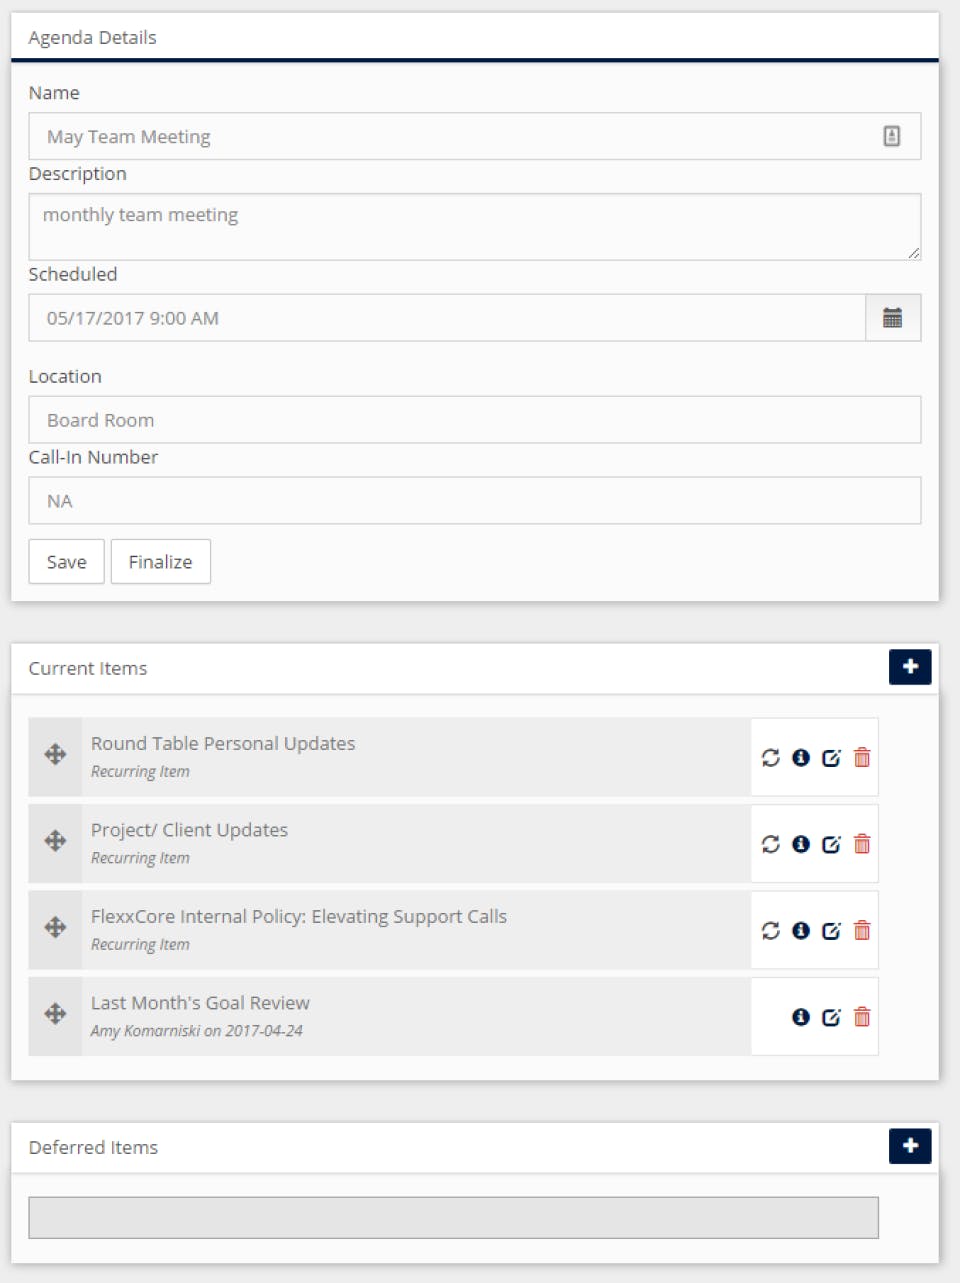This screenshot has width=960, height=1283.
Task: Add a new item to Deferred Items
Action: 909,1146
